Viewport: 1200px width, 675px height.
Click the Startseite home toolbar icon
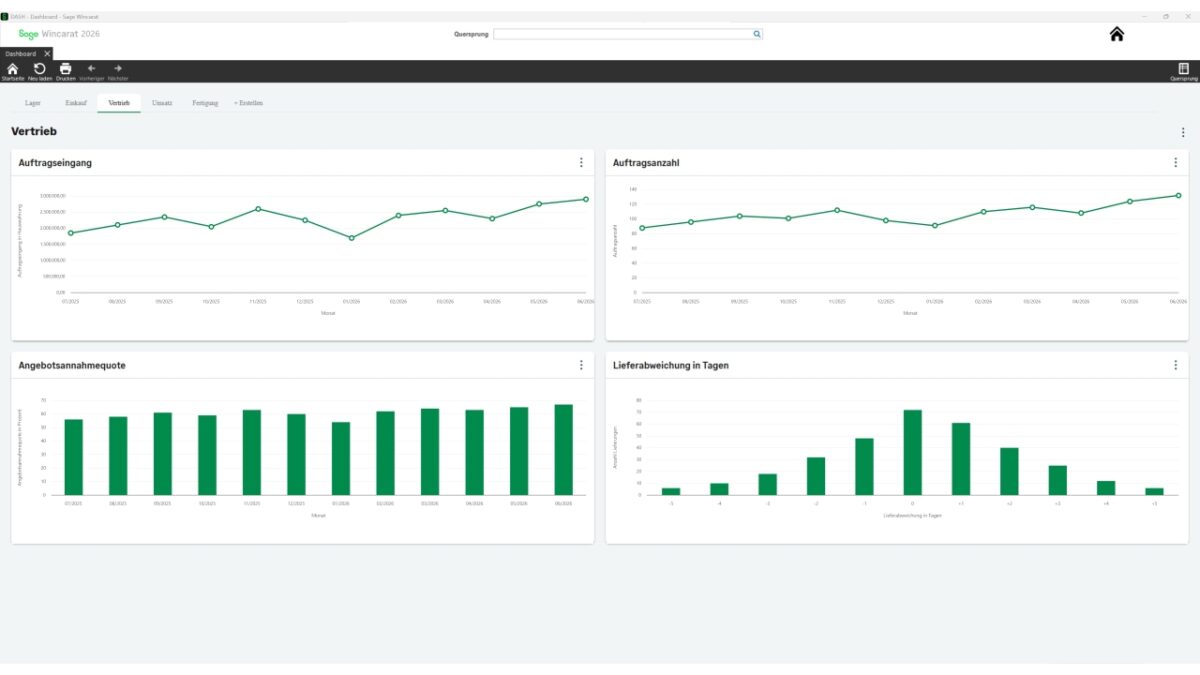coord(13,70)
